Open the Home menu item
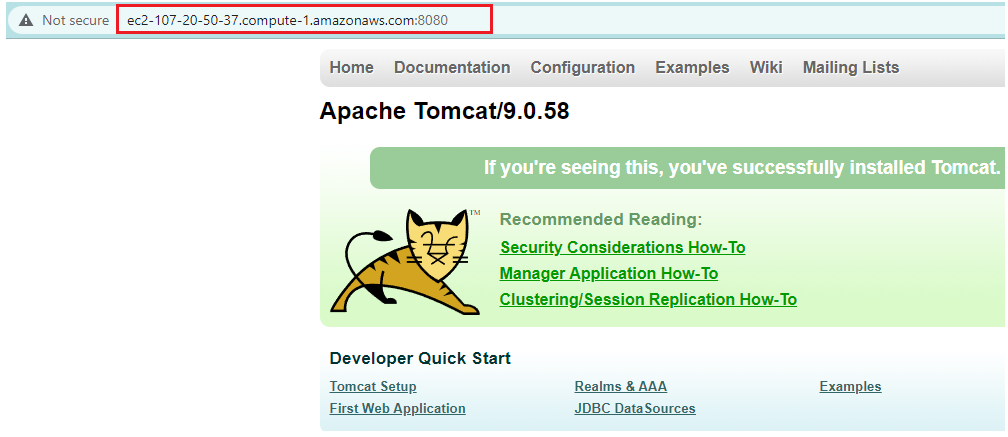The width and height of the screenshot is (1008, 437). tap(352, 67)
